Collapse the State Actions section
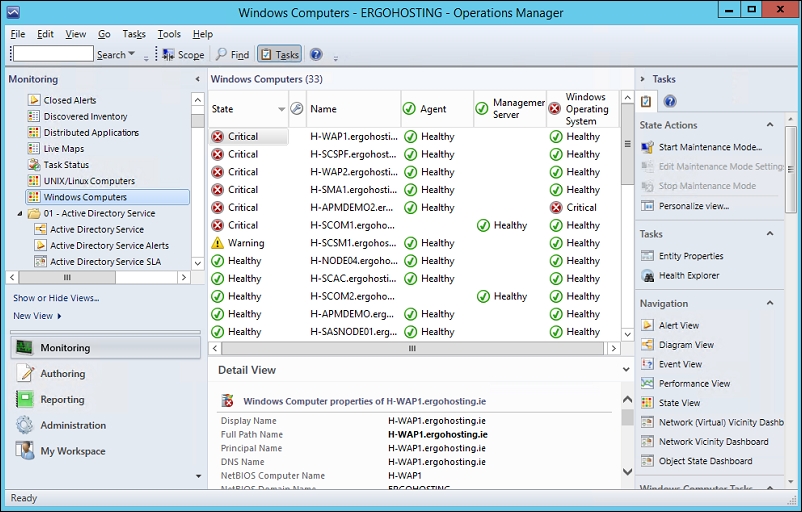This screenshot has width=802, height=512. 770,125
